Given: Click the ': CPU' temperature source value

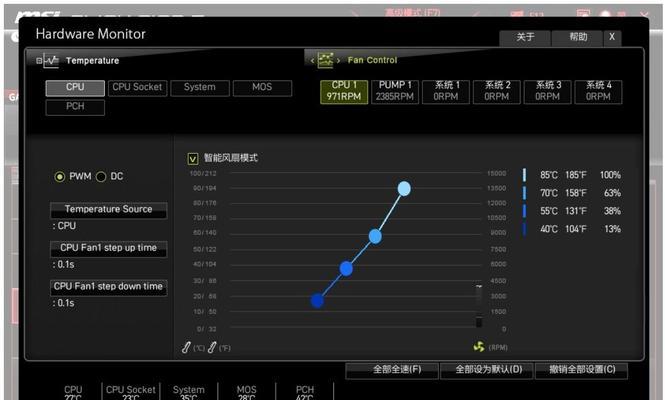Looking at the screenshot, I should [x=64, y=226].
